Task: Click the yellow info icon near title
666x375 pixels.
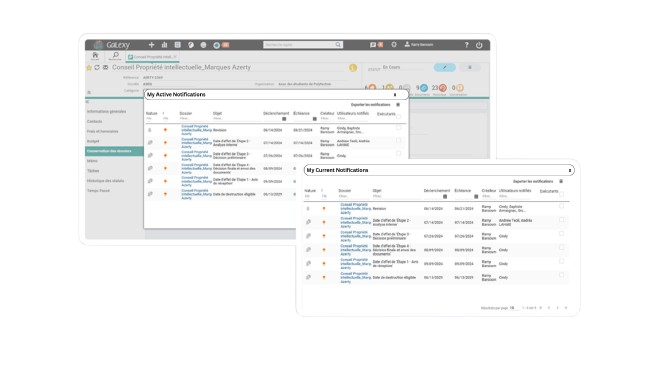Action: [353, 68]
